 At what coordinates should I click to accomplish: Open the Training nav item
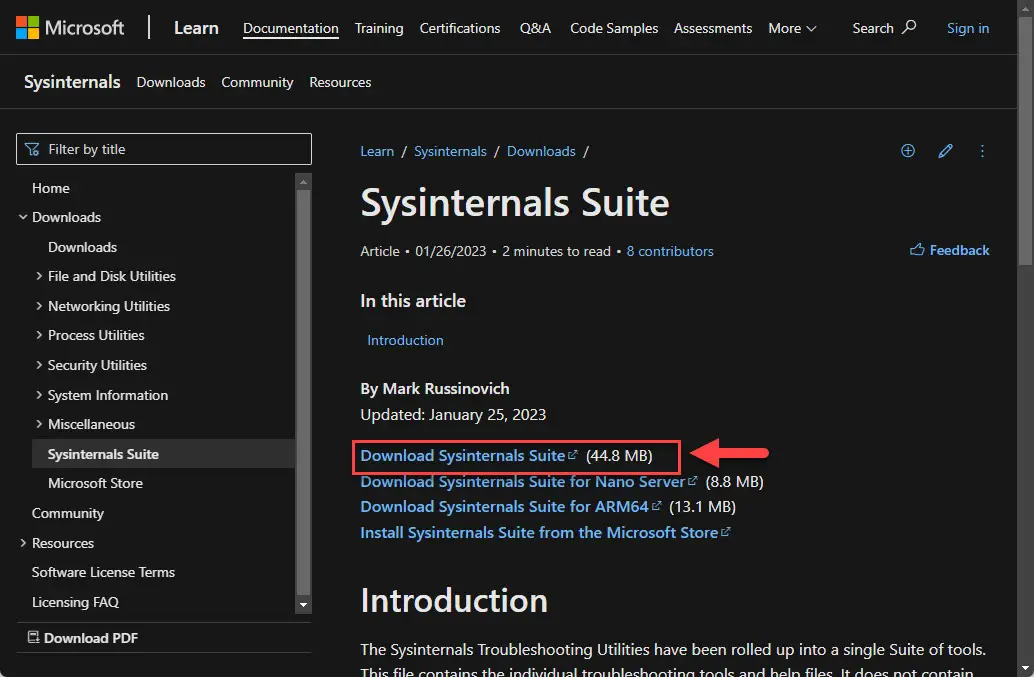click(x=379, y=28)
